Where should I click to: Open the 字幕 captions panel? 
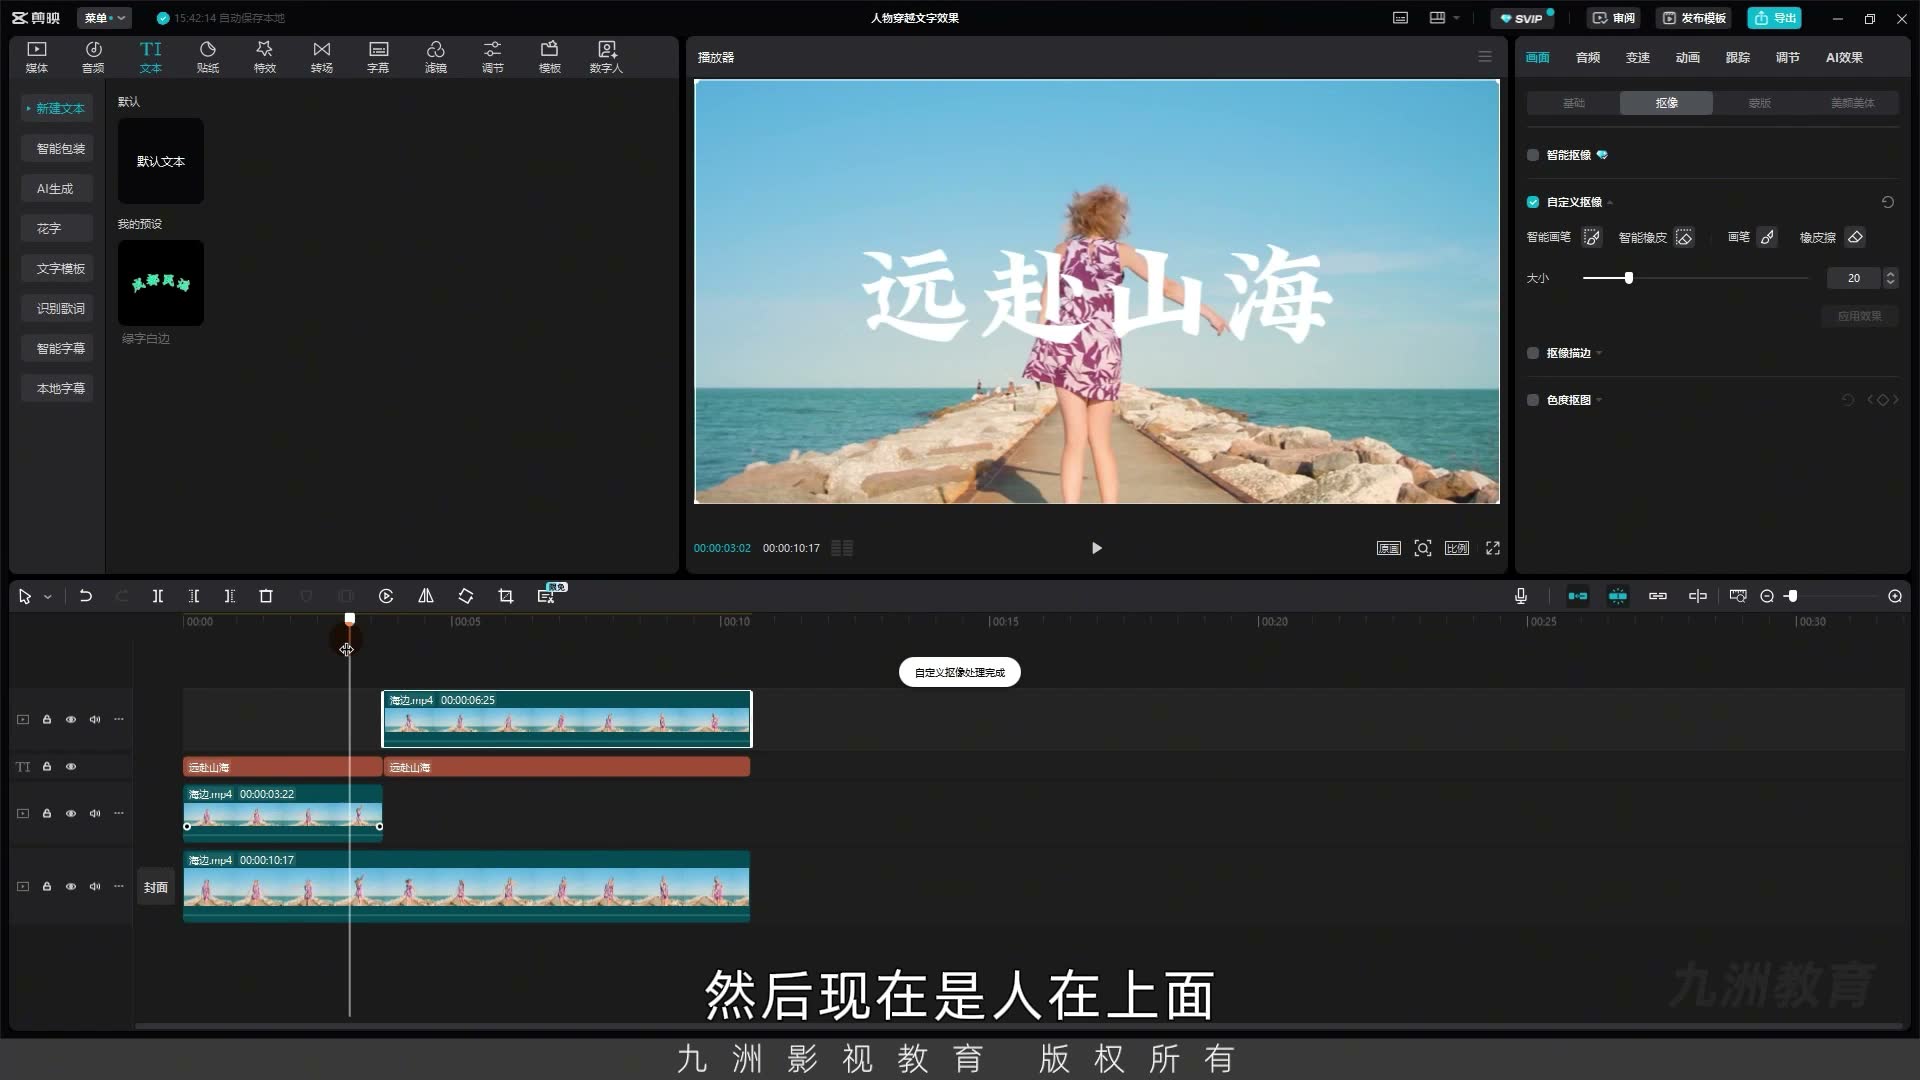pos(378,57)
